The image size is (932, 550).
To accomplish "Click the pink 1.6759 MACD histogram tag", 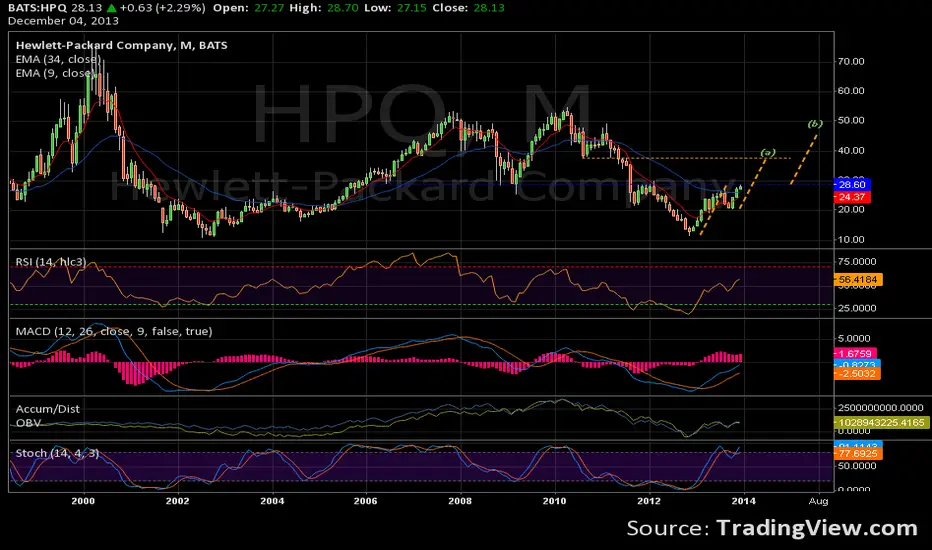I will click(855, 354).
